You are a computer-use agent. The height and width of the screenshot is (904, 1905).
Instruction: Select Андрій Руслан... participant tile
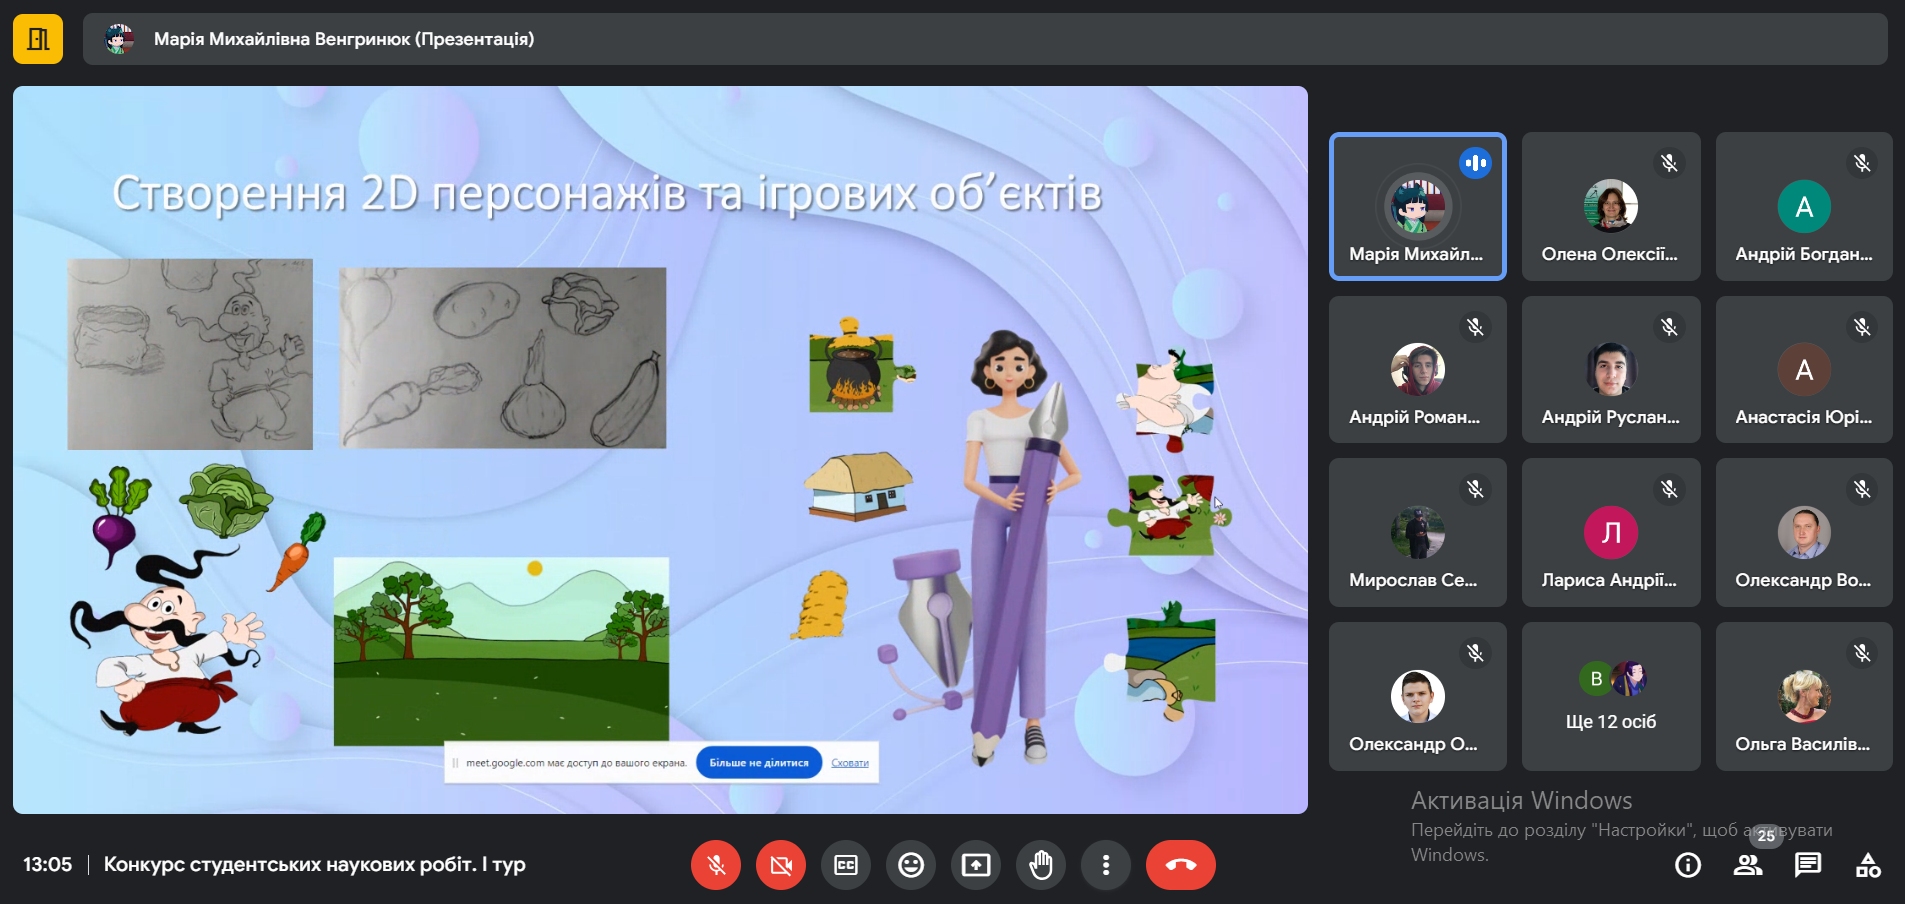coord(1611,369)
